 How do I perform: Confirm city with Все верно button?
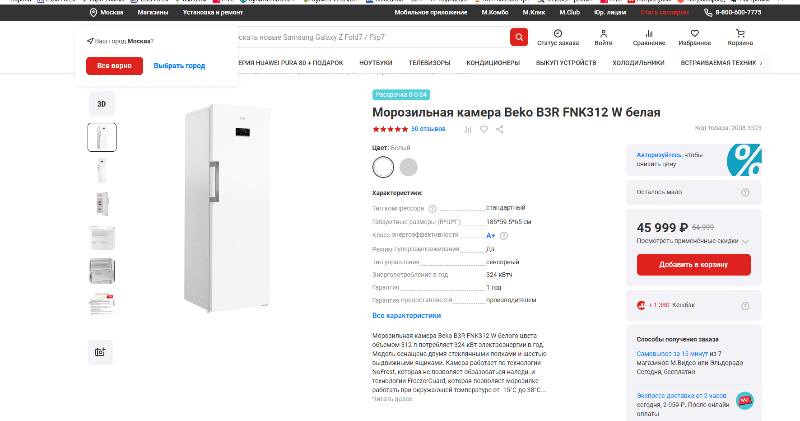coord(114,66)
